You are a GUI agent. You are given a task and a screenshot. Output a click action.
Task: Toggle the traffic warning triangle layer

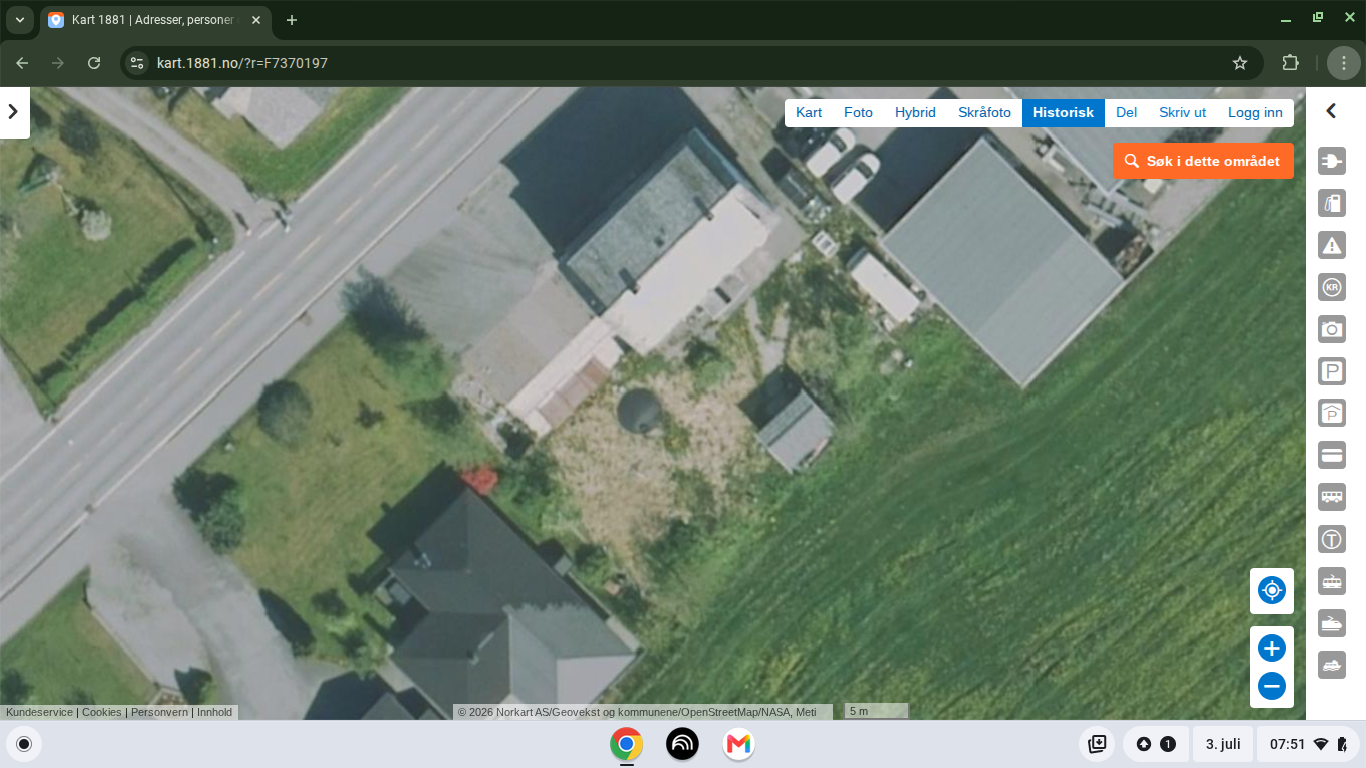(1332, 245)
